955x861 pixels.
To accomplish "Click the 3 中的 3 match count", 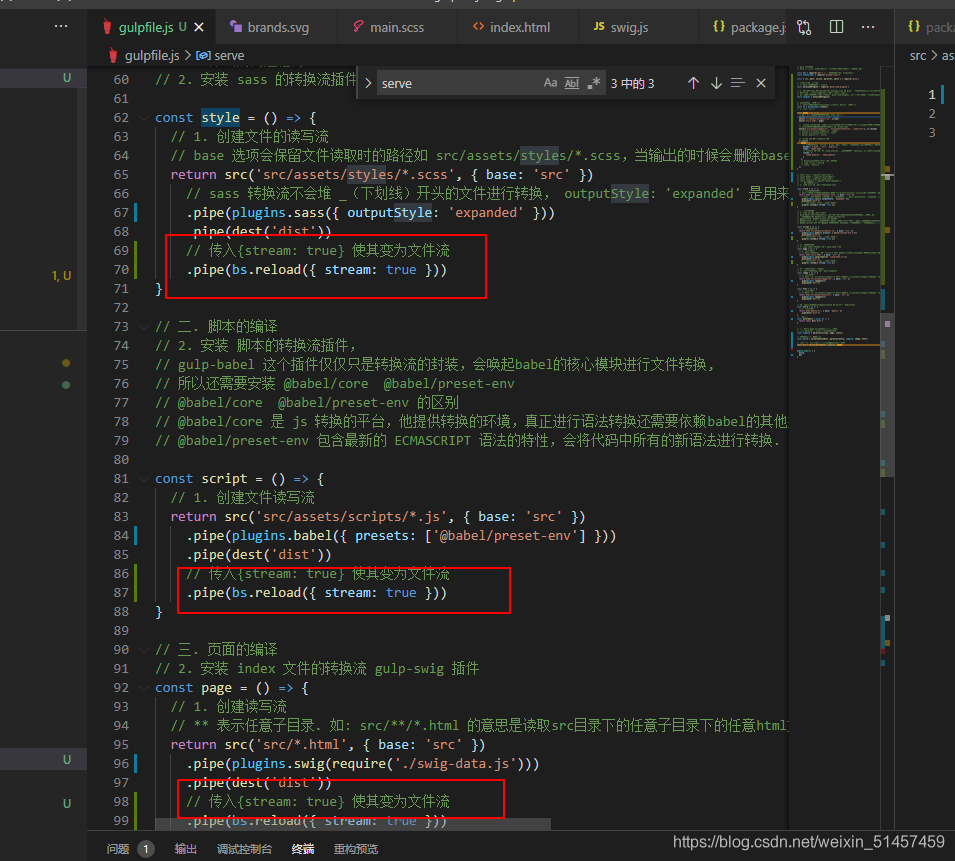I will (632, 83).
